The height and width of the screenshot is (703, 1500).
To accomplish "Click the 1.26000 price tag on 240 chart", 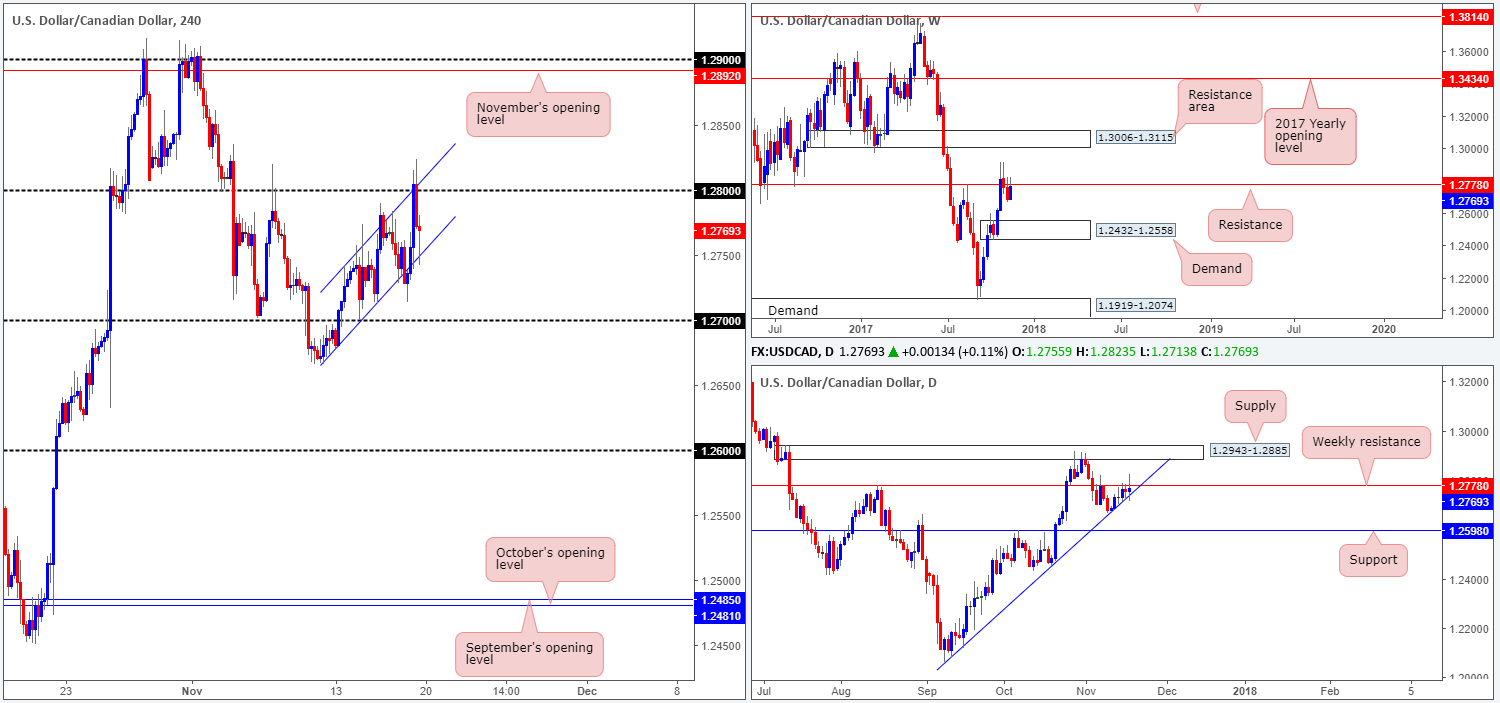I will pos(719,451).
